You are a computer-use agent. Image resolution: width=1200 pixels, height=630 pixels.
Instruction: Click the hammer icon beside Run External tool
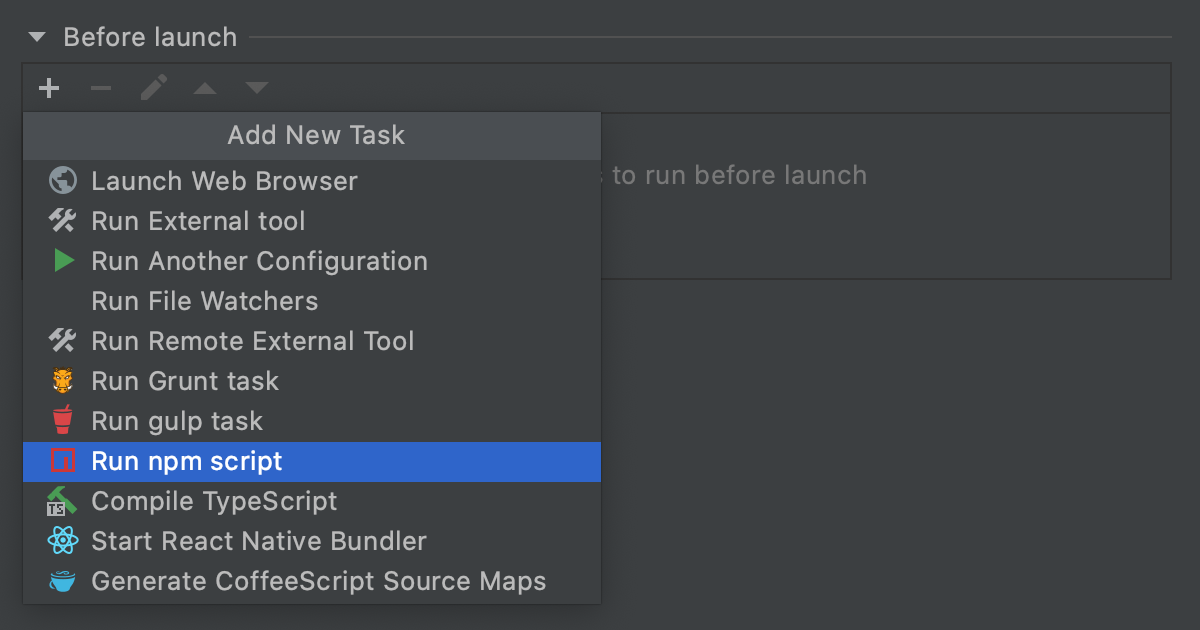coord(62,221)
